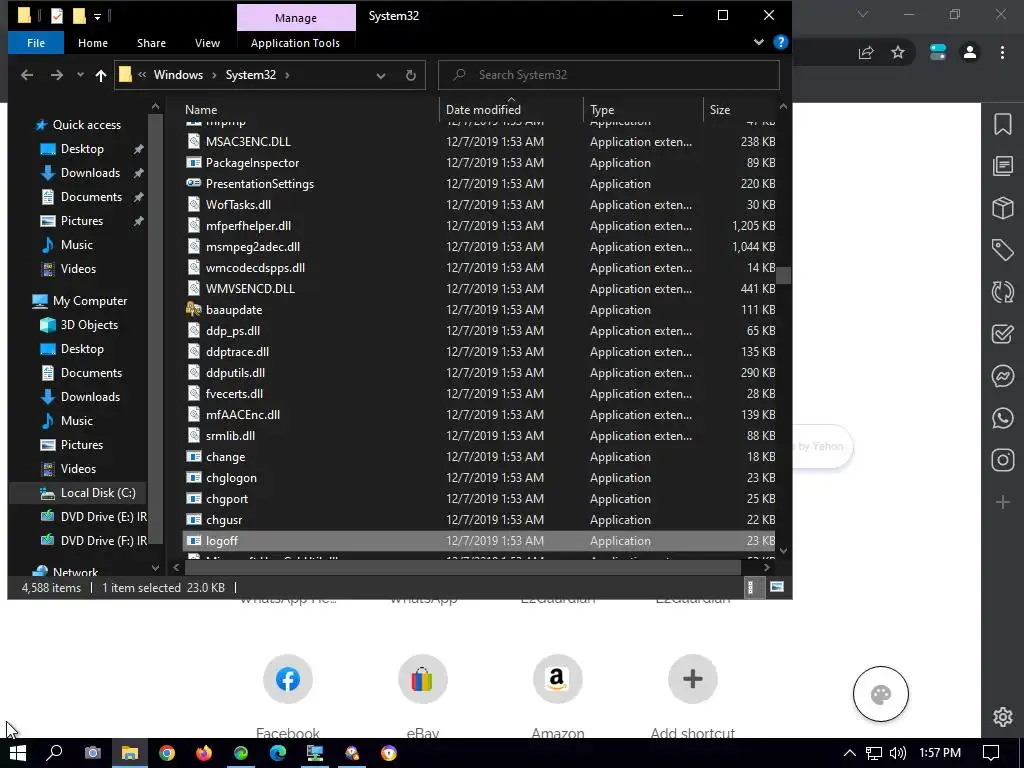This screenshot has width=1024, height=768.
Task: Open the Share ribbon tab
Action: pyautogui.click(x=151, y=43)
